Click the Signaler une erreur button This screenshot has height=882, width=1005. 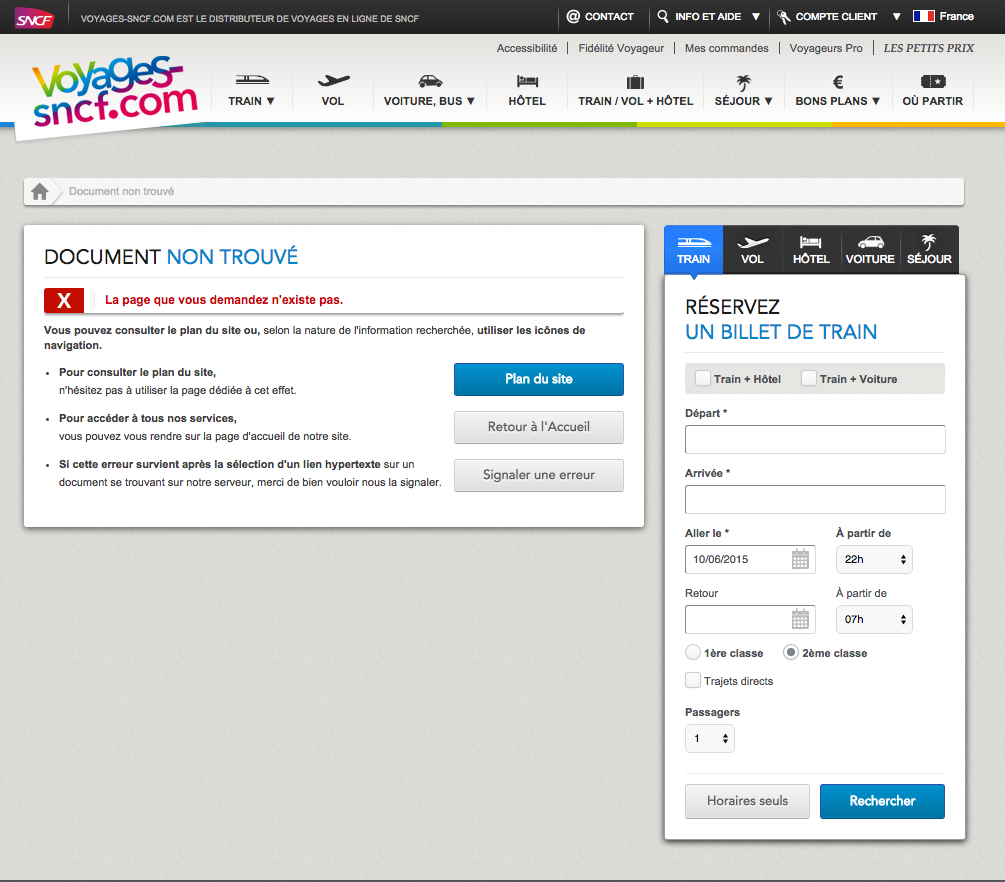click(538, 475)
